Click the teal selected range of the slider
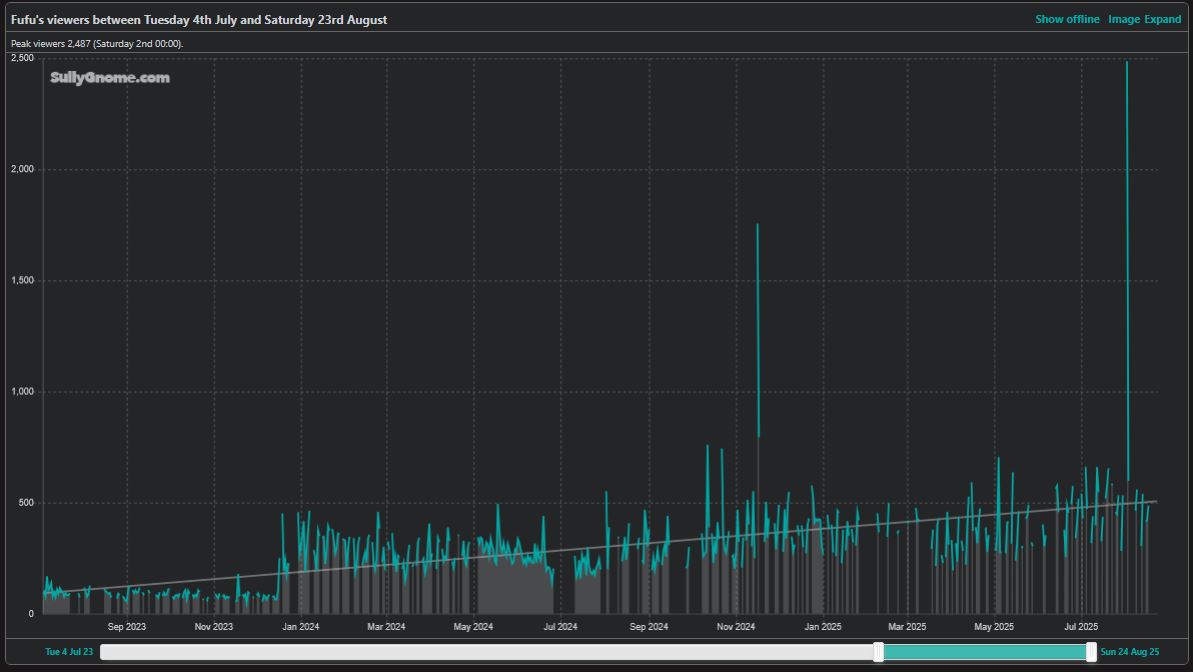This screenshot has width=1193, height=672. pos(985,652)
